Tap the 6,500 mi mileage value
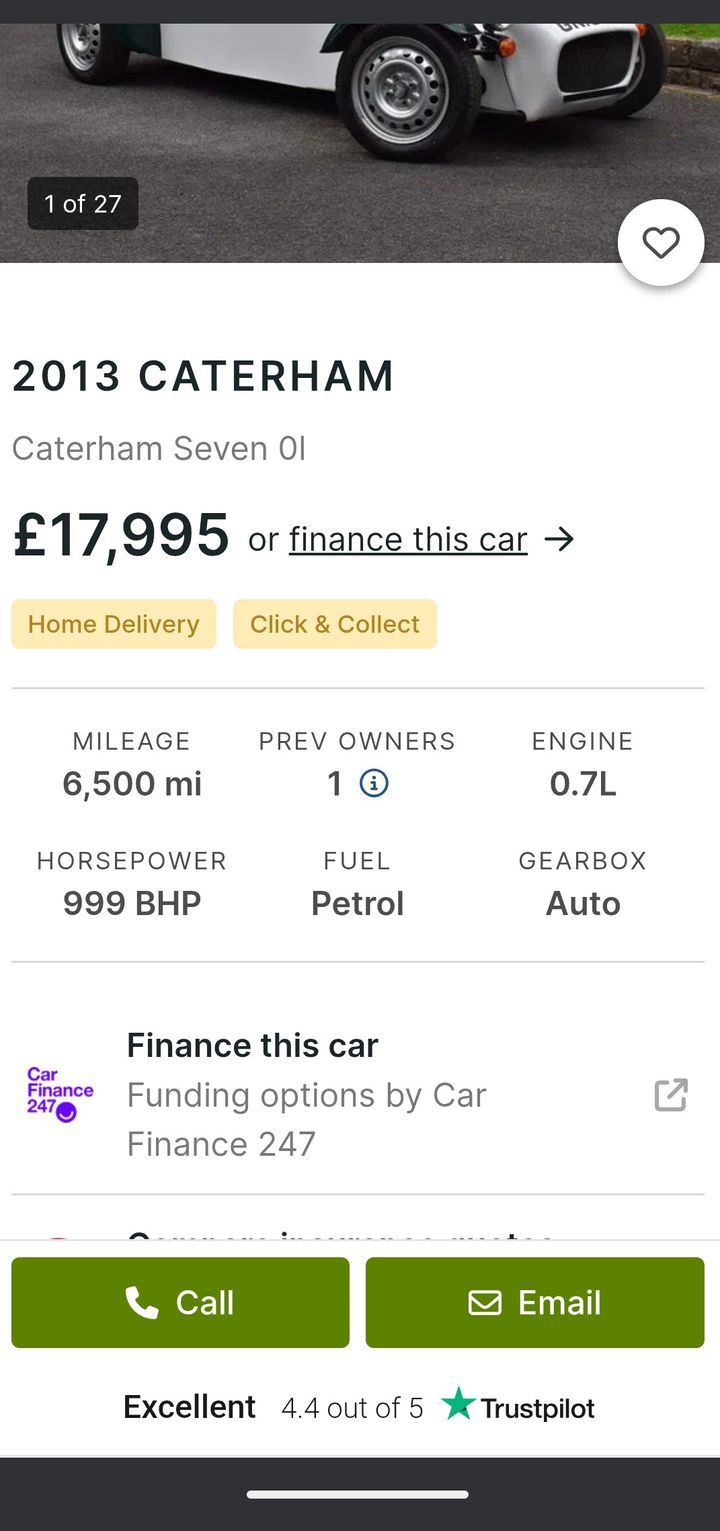 (132, 784)
